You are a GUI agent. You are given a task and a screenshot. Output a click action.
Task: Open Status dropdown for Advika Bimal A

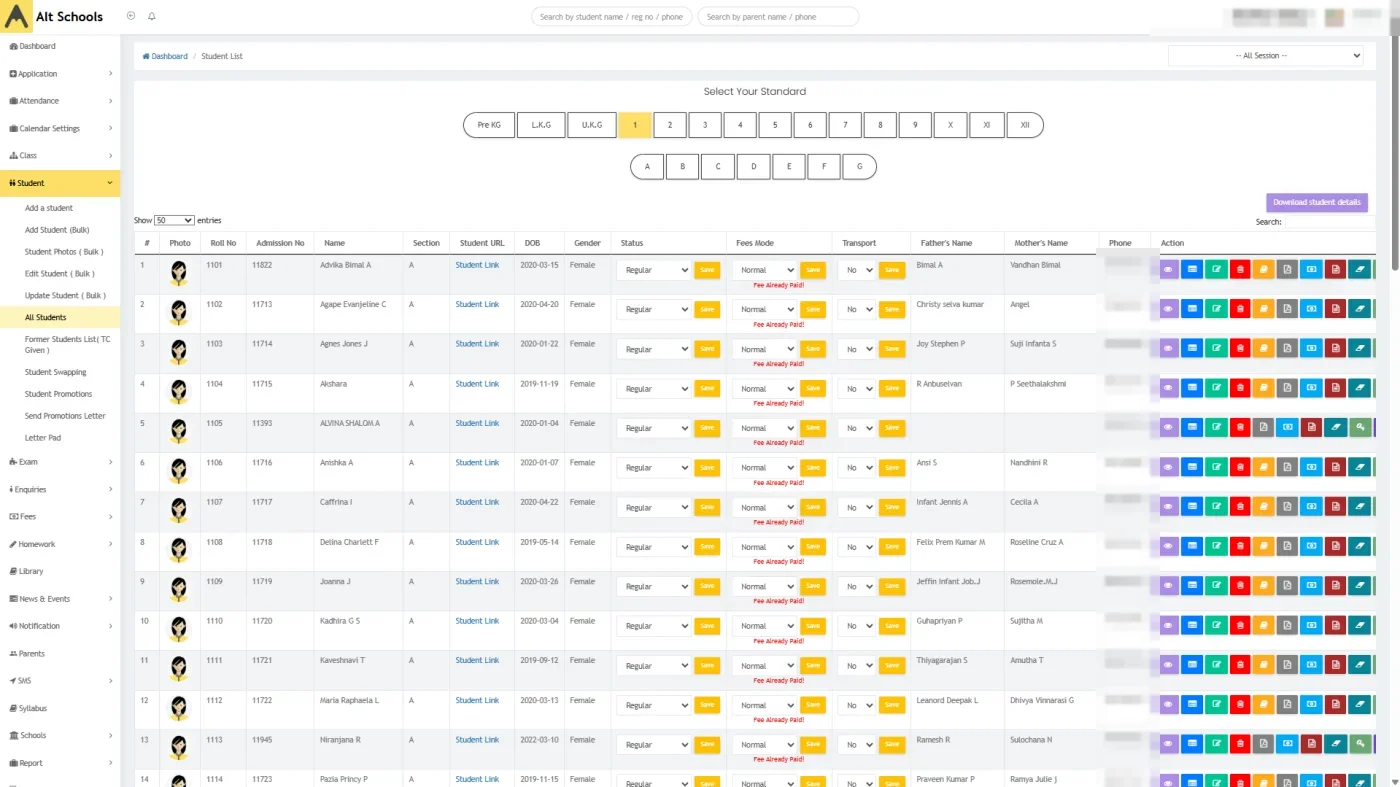pyautogui.click(x=654, y=270)
